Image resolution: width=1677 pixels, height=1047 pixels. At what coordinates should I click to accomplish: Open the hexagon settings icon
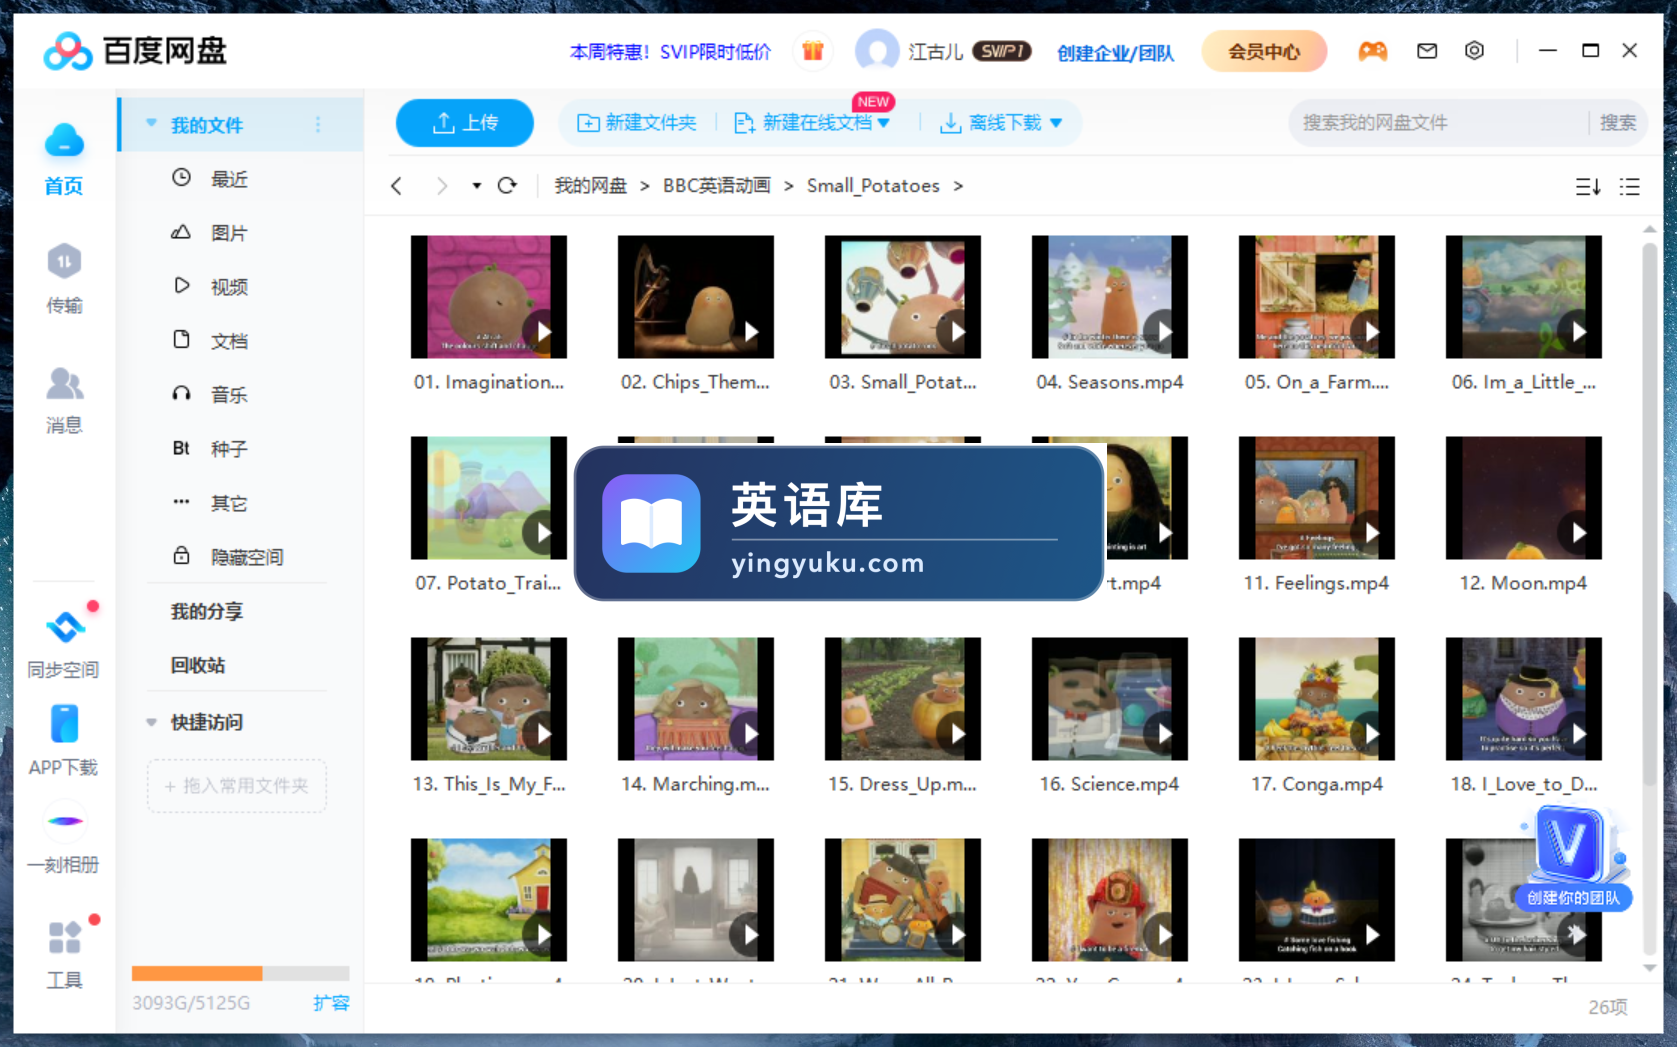click(1474, 51)
